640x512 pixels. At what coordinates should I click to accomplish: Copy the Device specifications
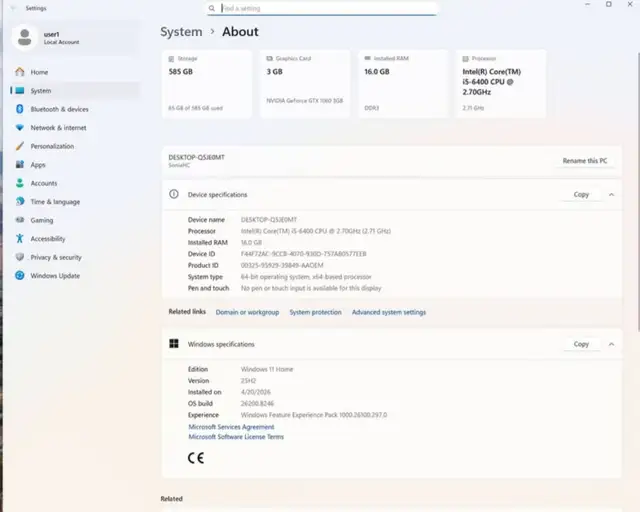coord(581,194)
